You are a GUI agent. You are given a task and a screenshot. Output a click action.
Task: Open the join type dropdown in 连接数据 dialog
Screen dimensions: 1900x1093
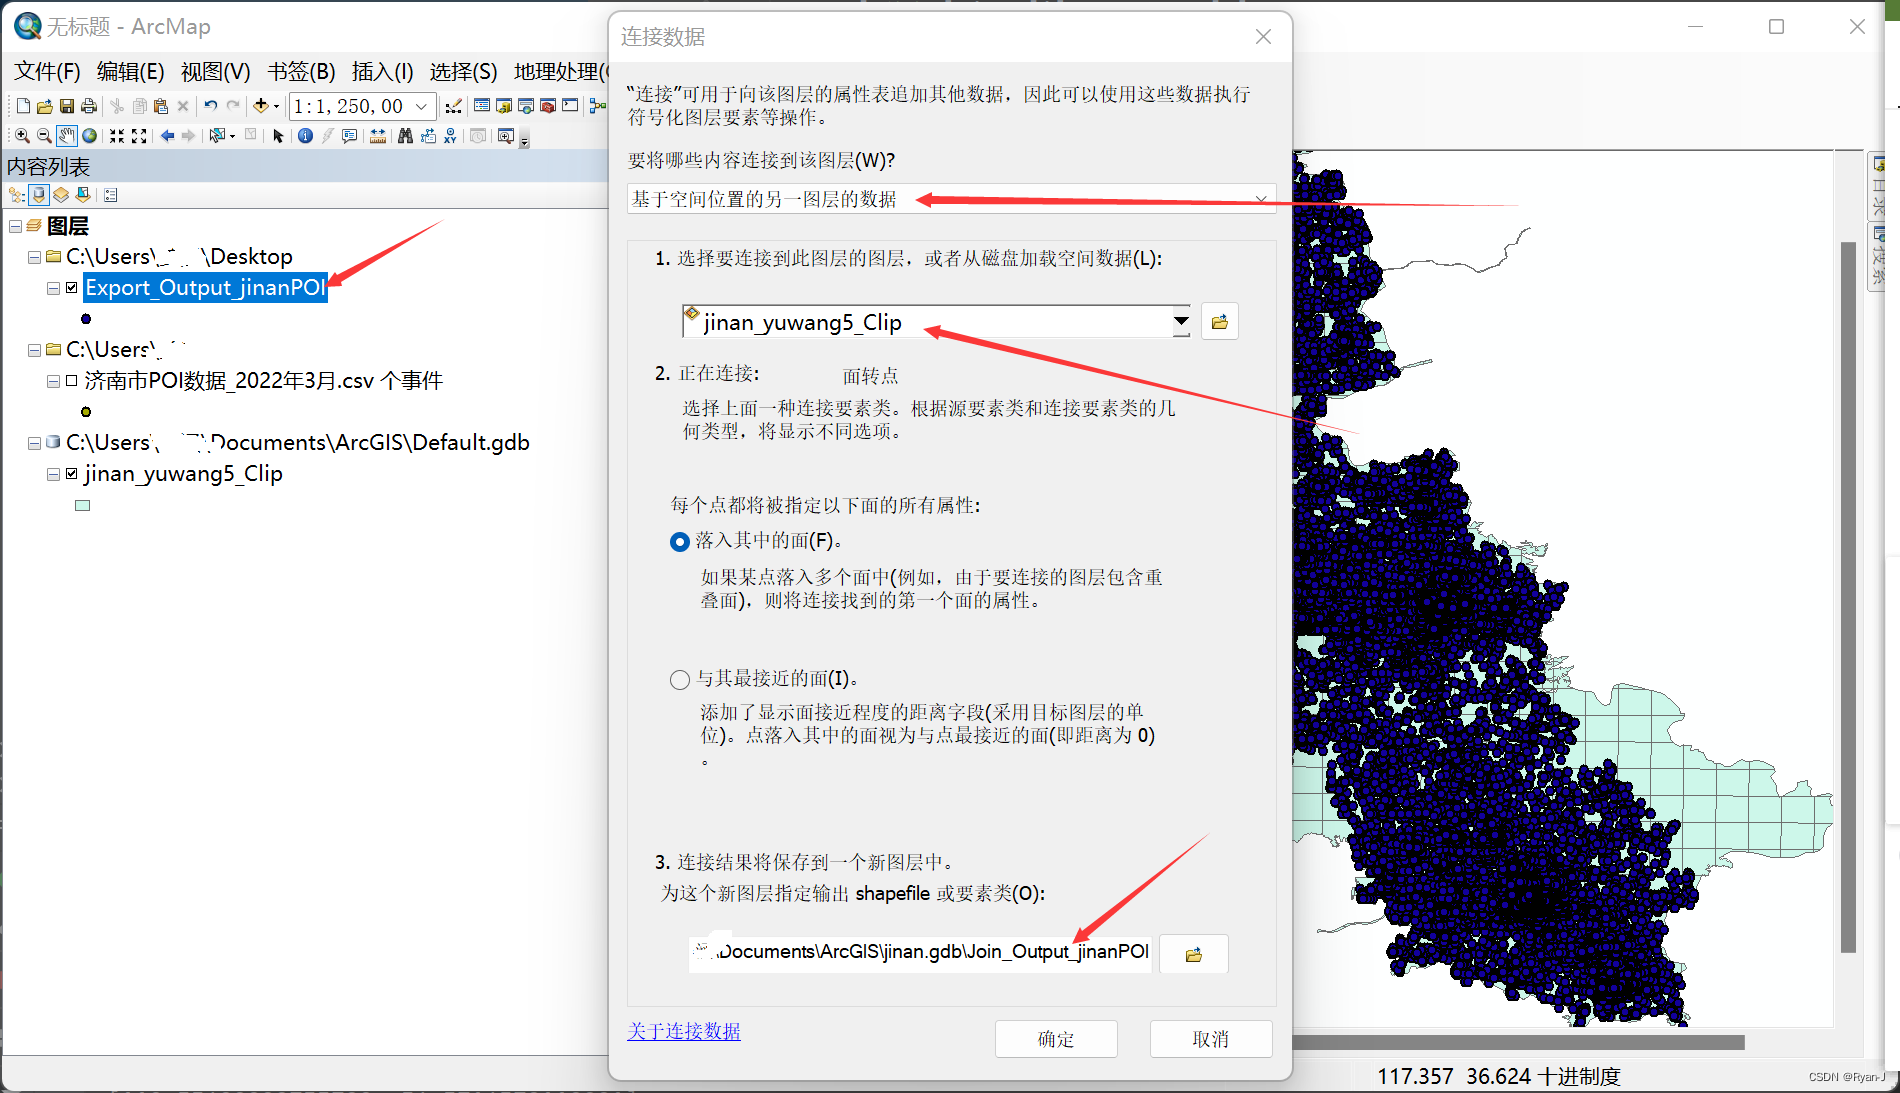point(1262,198)
